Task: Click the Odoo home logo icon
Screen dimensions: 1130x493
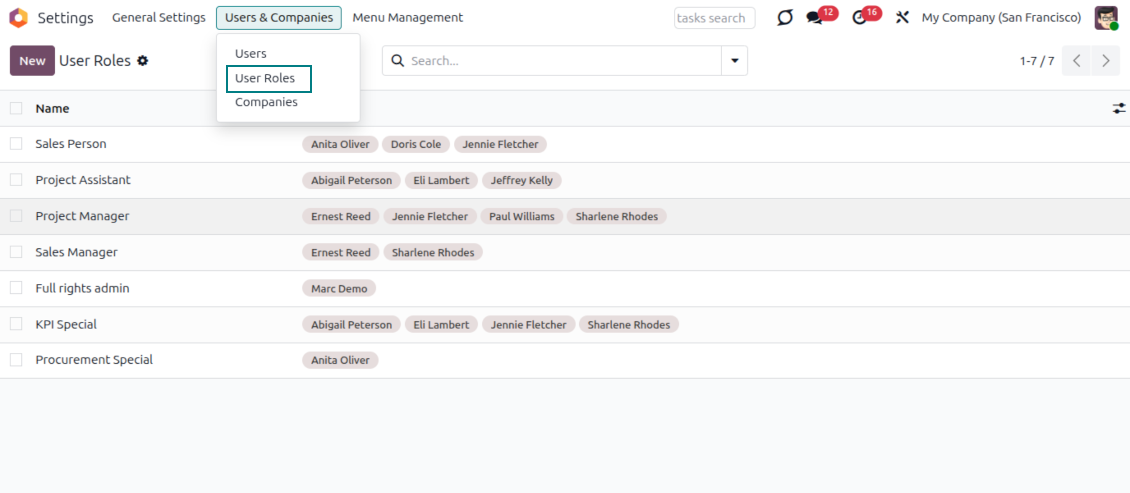Action: (x=18, y=18)
